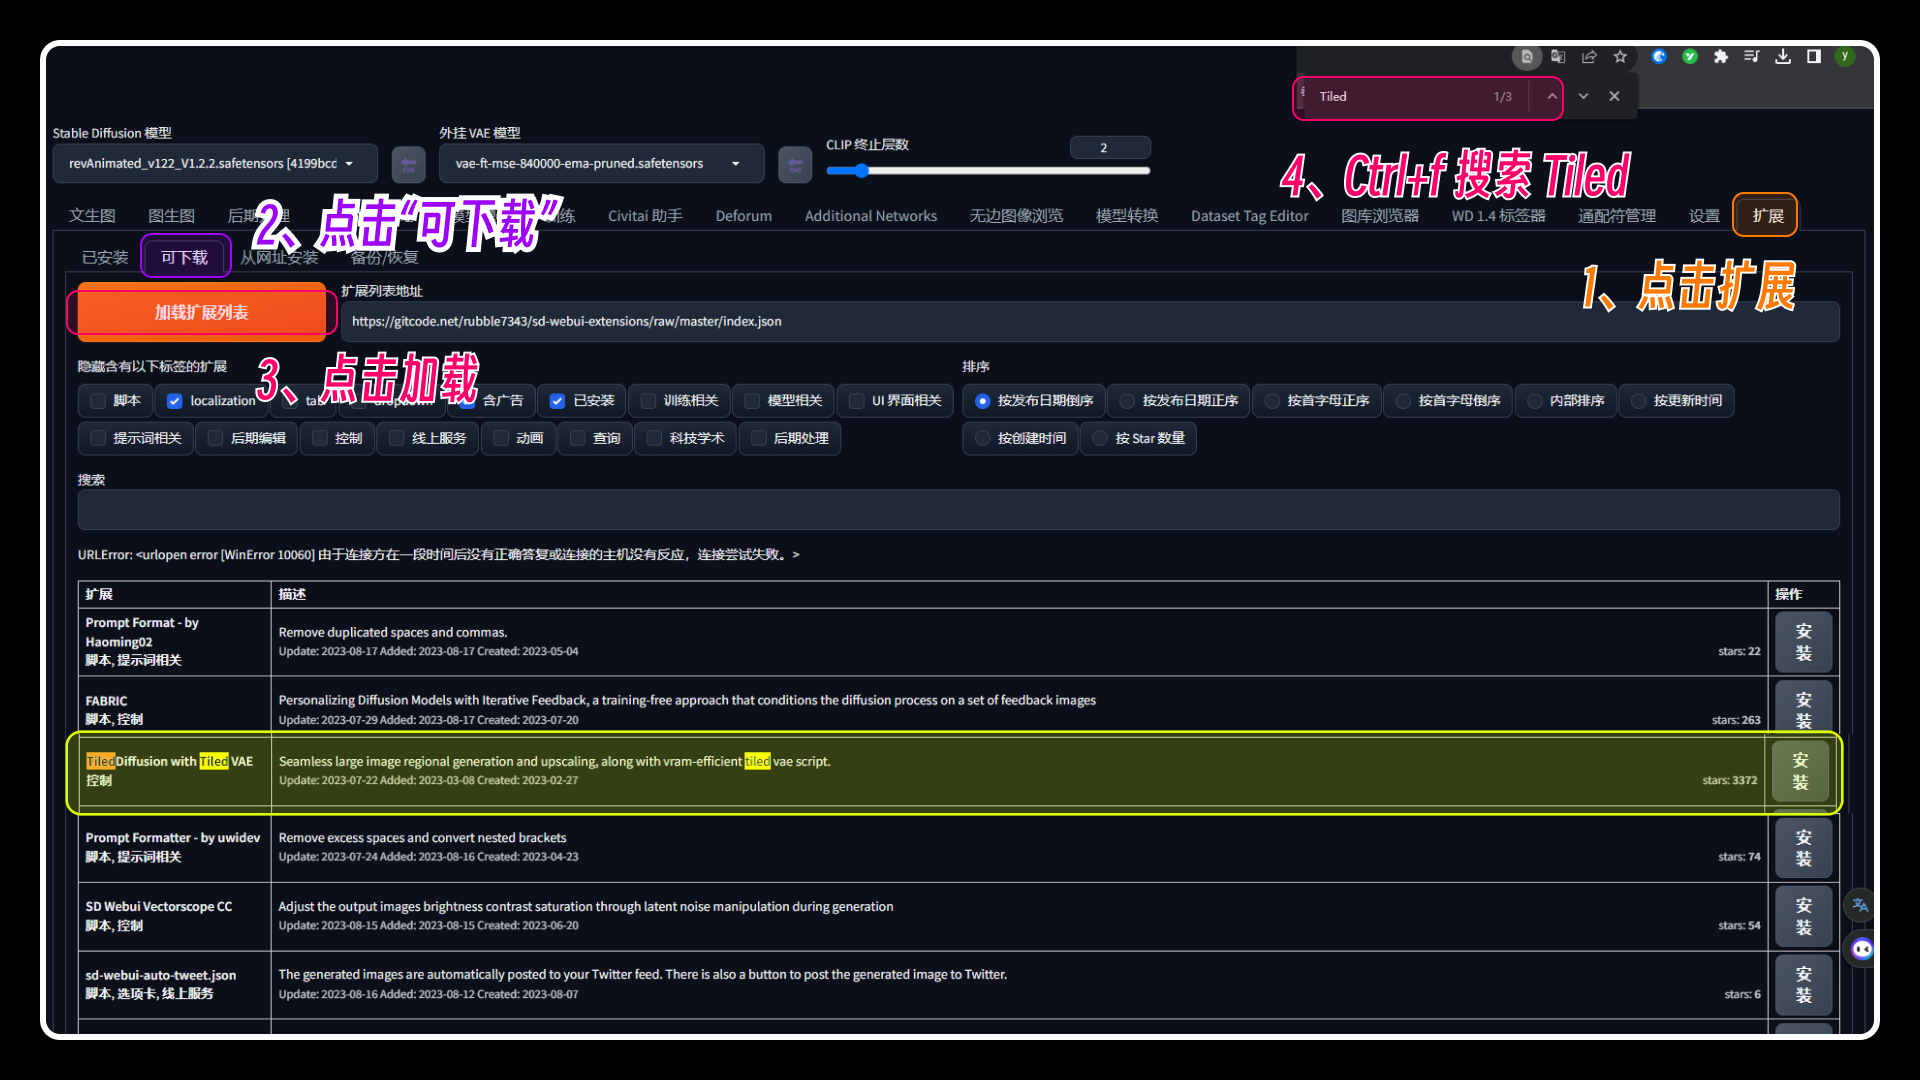Bookmark this page with the star icon
This screenshot has width=1920, height=1080.
click(1620, 57)
